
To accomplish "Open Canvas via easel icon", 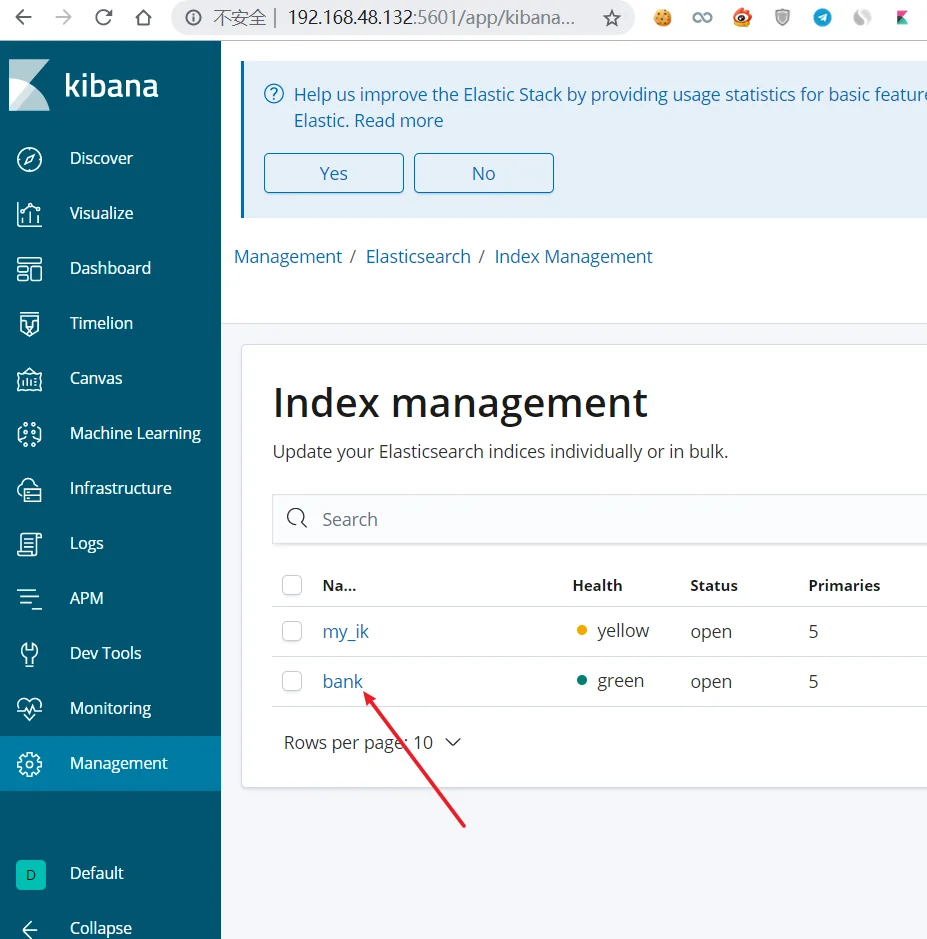I will point(29,379).
